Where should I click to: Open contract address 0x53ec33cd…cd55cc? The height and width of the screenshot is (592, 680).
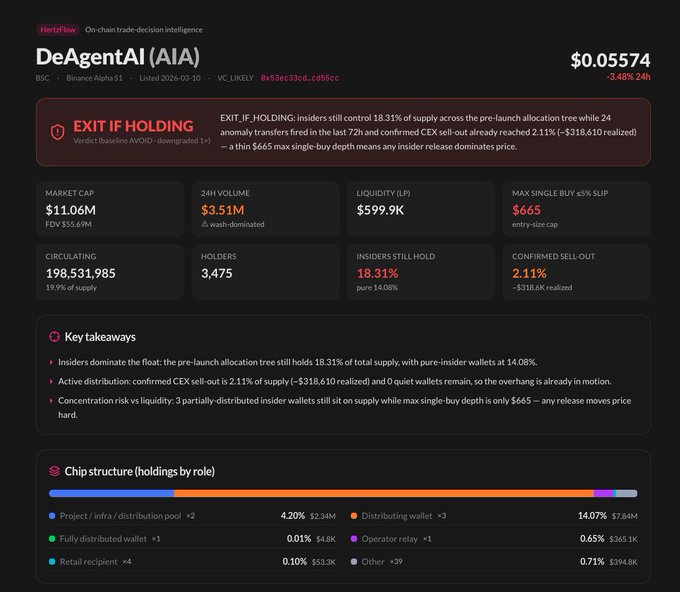(x=300, y=78)
